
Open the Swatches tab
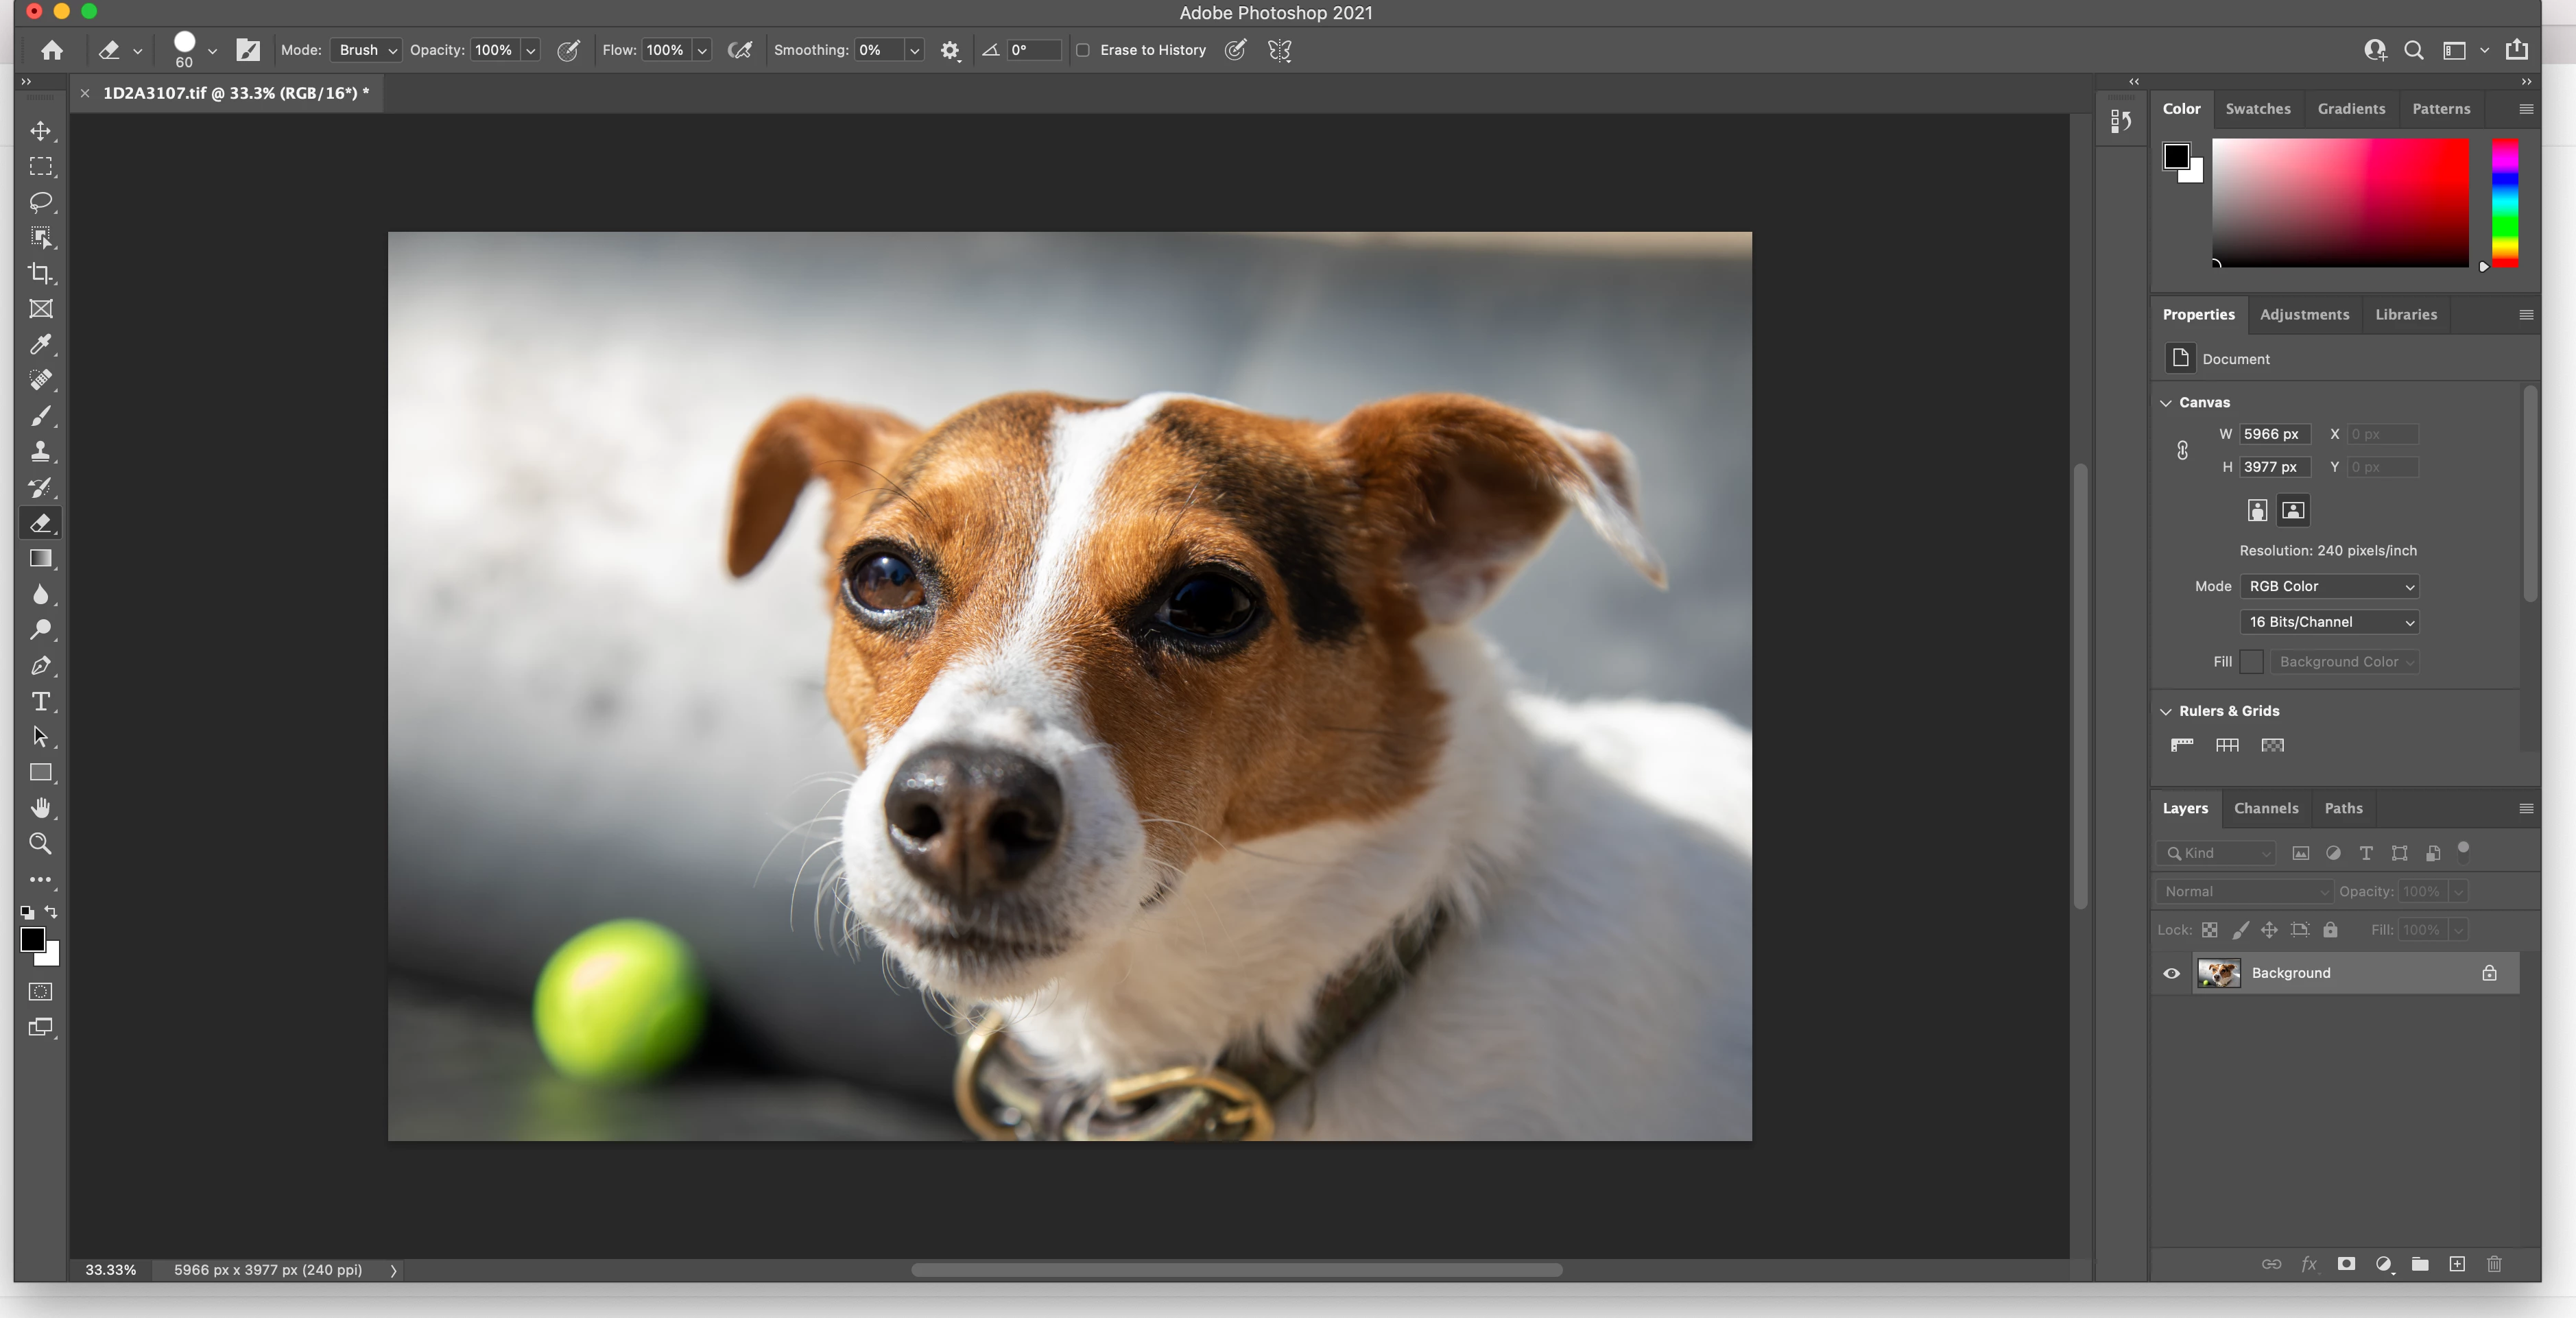click(2257, 109)
